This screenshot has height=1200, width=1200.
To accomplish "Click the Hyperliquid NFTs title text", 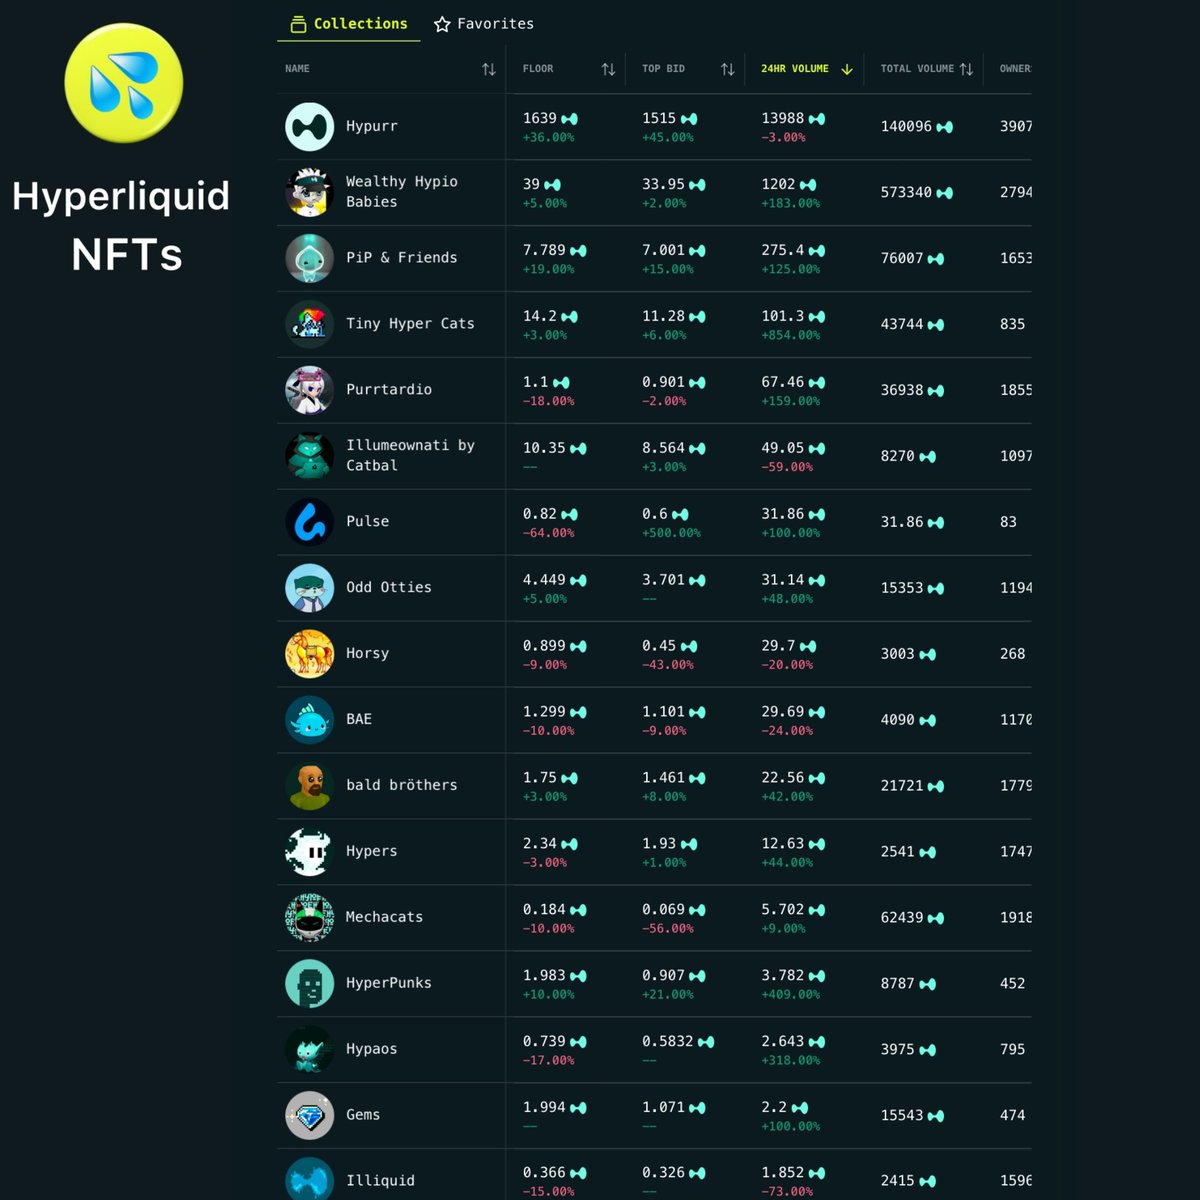I will point(122,225).
